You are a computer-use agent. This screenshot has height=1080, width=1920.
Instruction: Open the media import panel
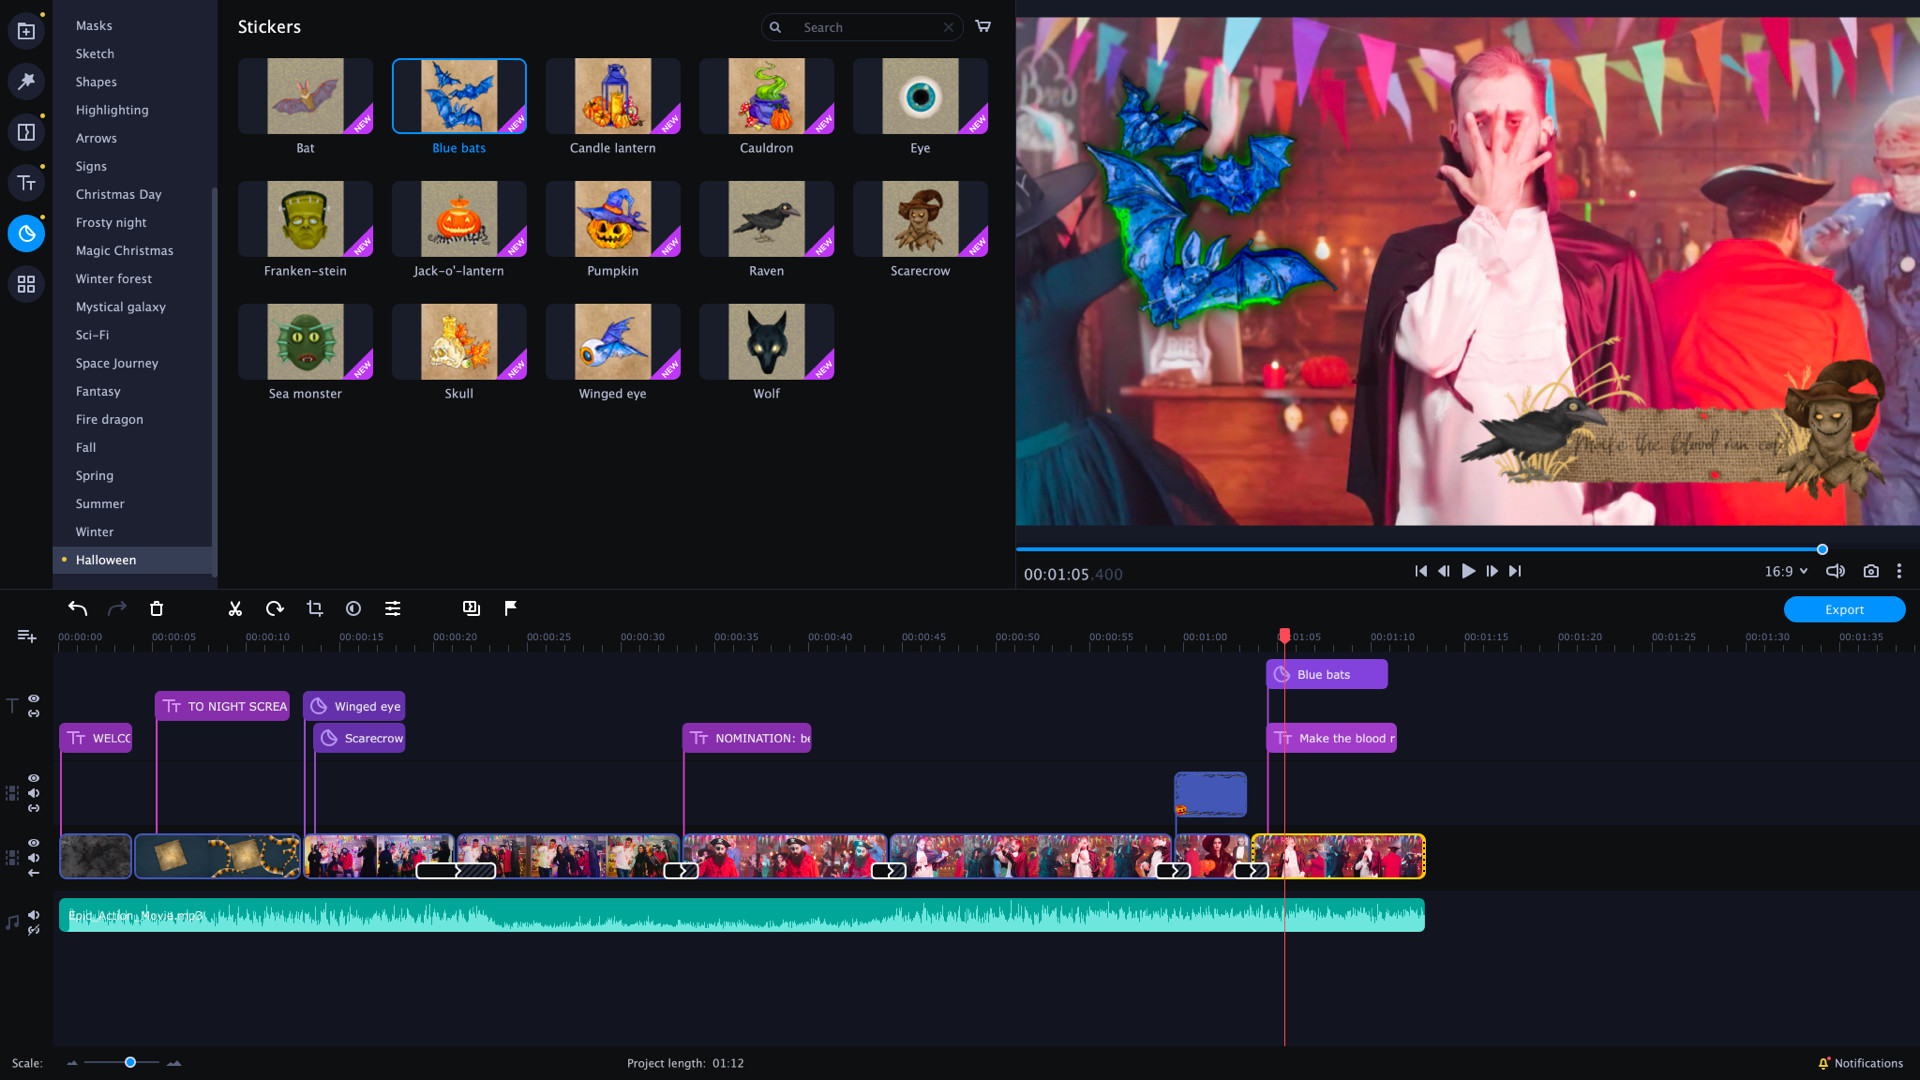pos(26,30)
